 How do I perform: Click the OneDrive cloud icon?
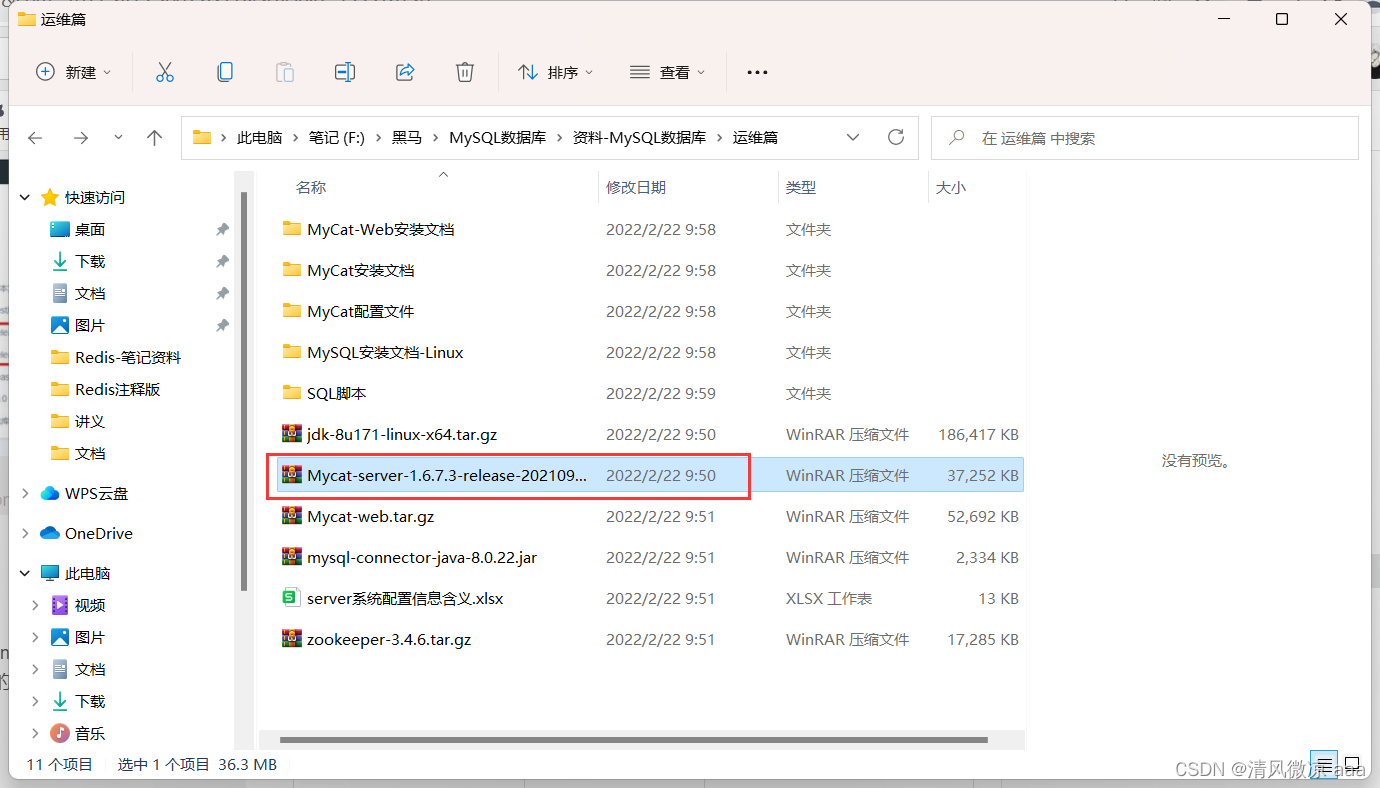[x=50, y=533]
